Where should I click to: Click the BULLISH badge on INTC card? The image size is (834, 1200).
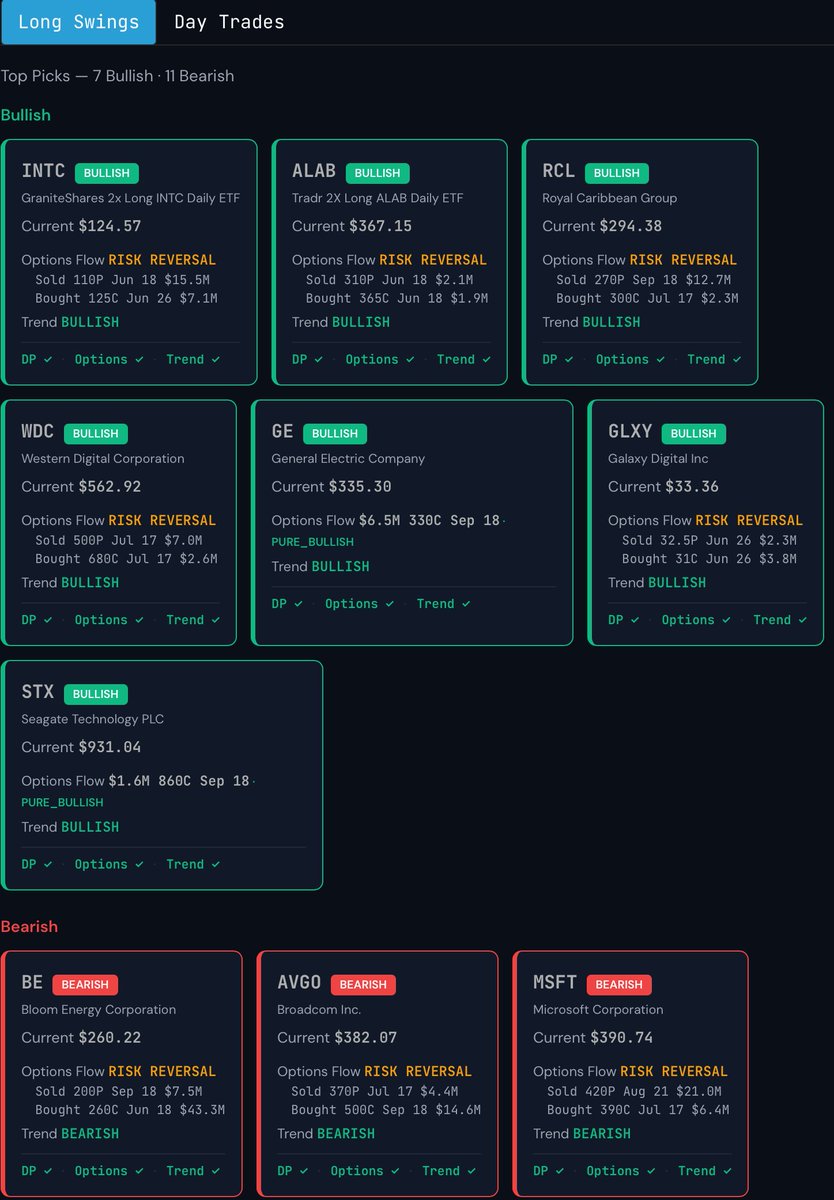coord(107,173)
